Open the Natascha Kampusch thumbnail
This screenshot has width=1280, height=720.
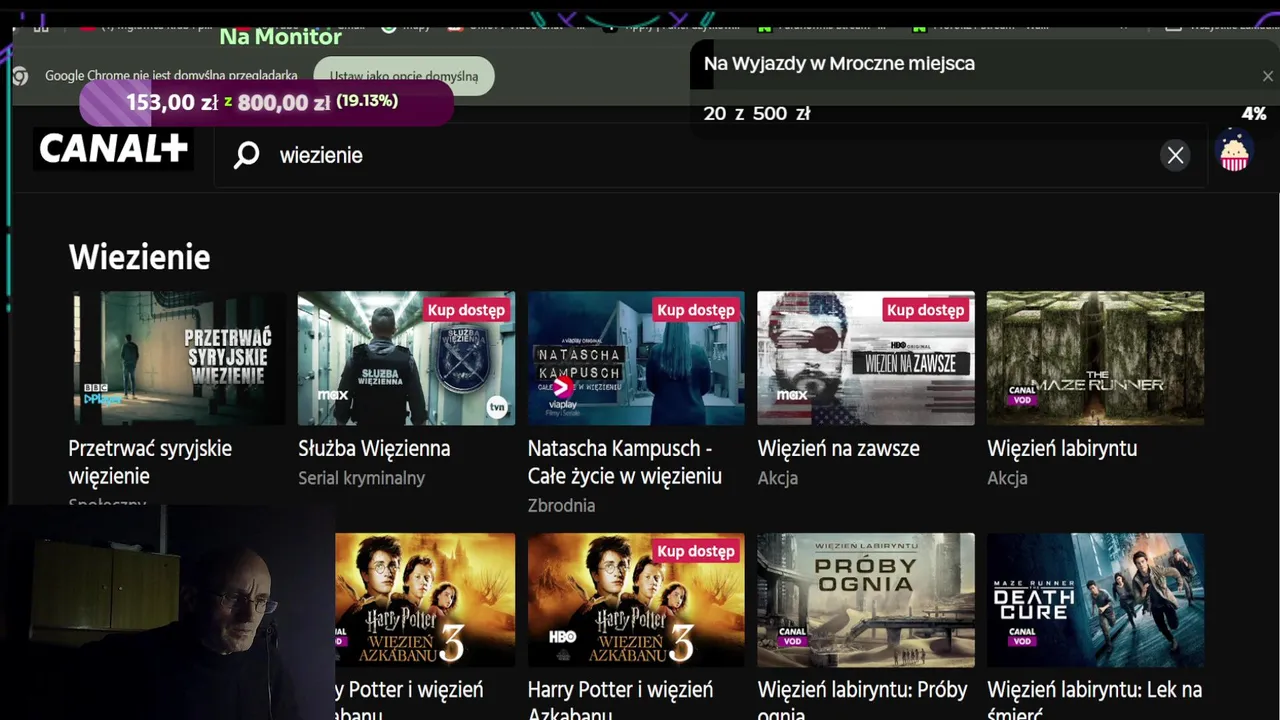pos(636,358)
